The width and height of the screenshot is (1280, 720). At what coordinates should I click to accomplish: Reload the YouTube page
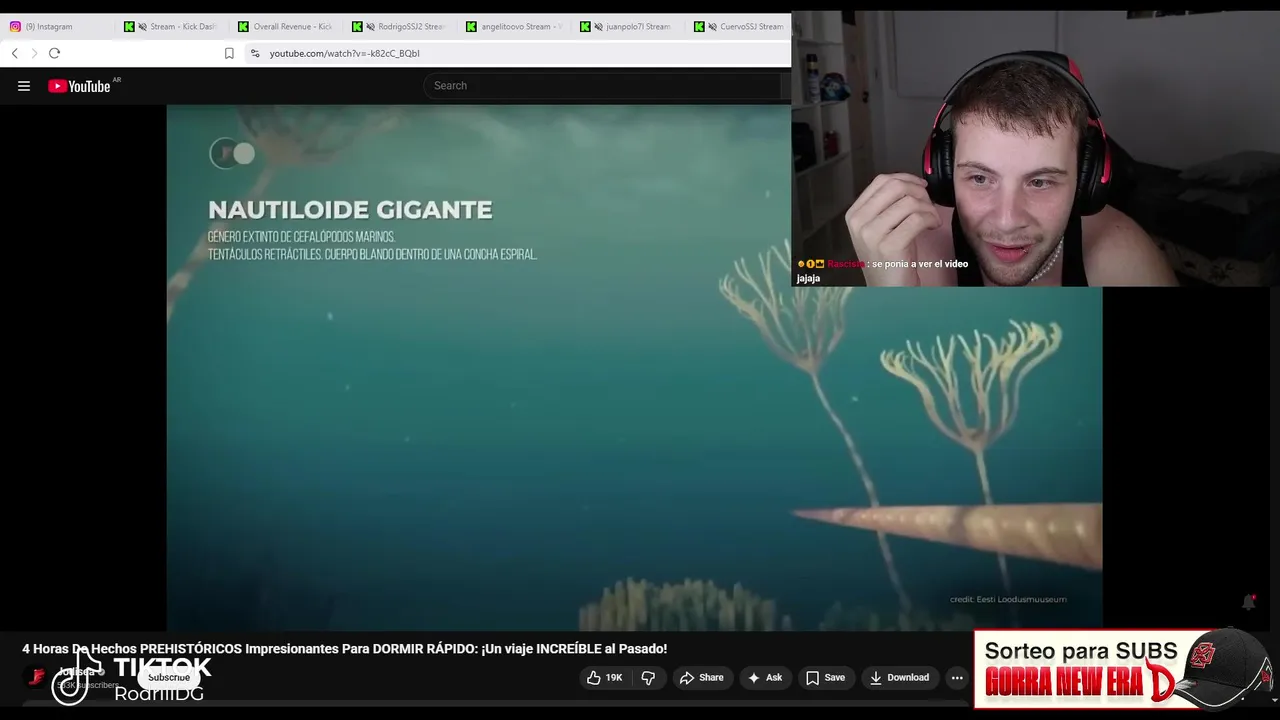54,53
